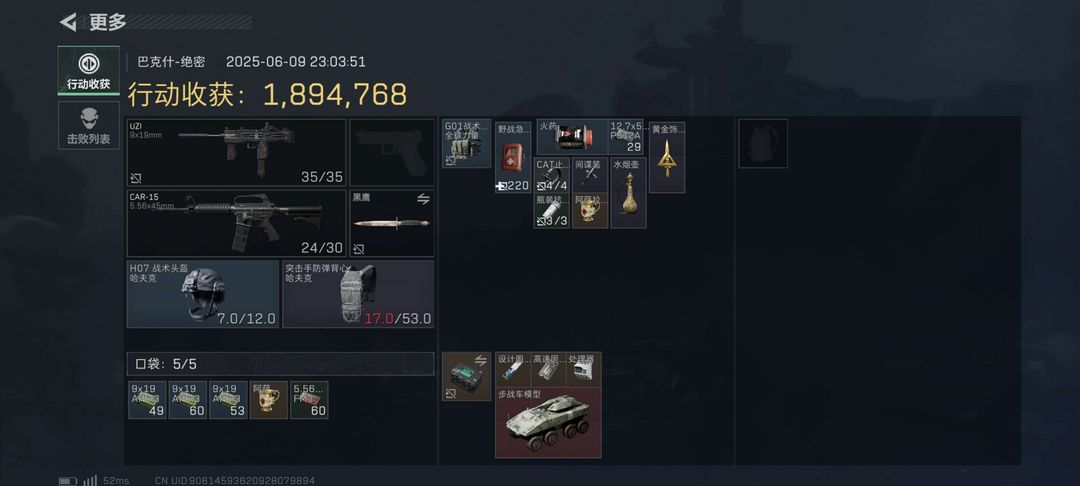The width and height of the screenshot is (1080, 486).
Task: Select the 火药 gunpowder item
Action: [x=572, y=136]
